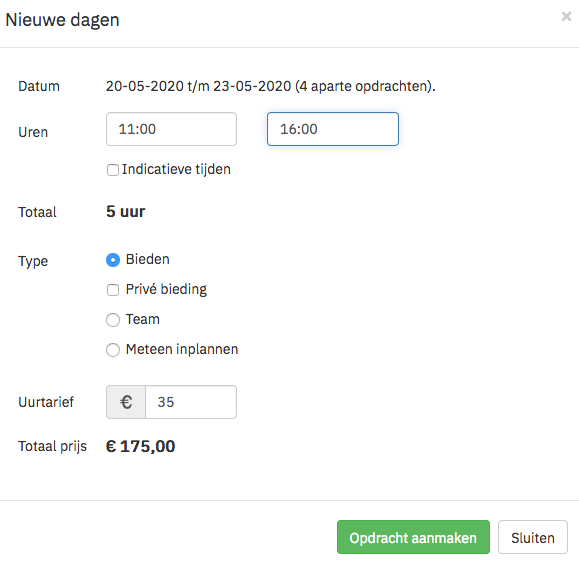This screenshot has width=579, height=567.
Task: Tick the Privé bieding checkbox
Action: point(113,290)
